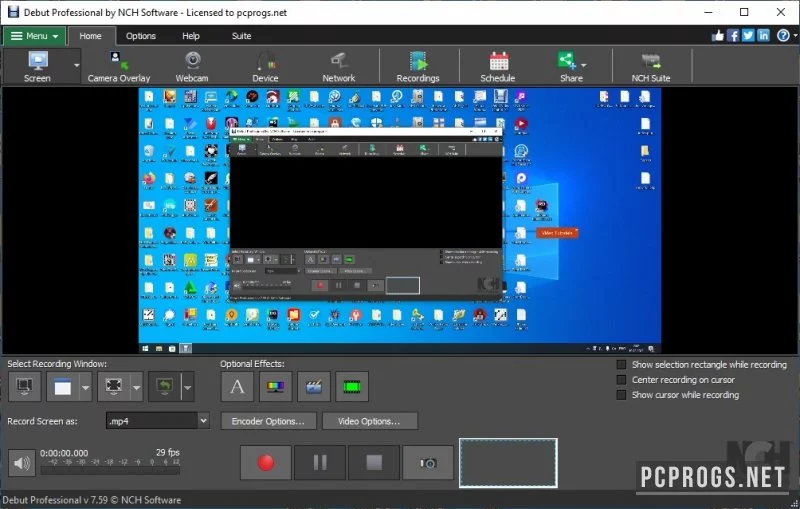Select the Device capture source
This screenshot has height=509, width=800.
(265, 66)
